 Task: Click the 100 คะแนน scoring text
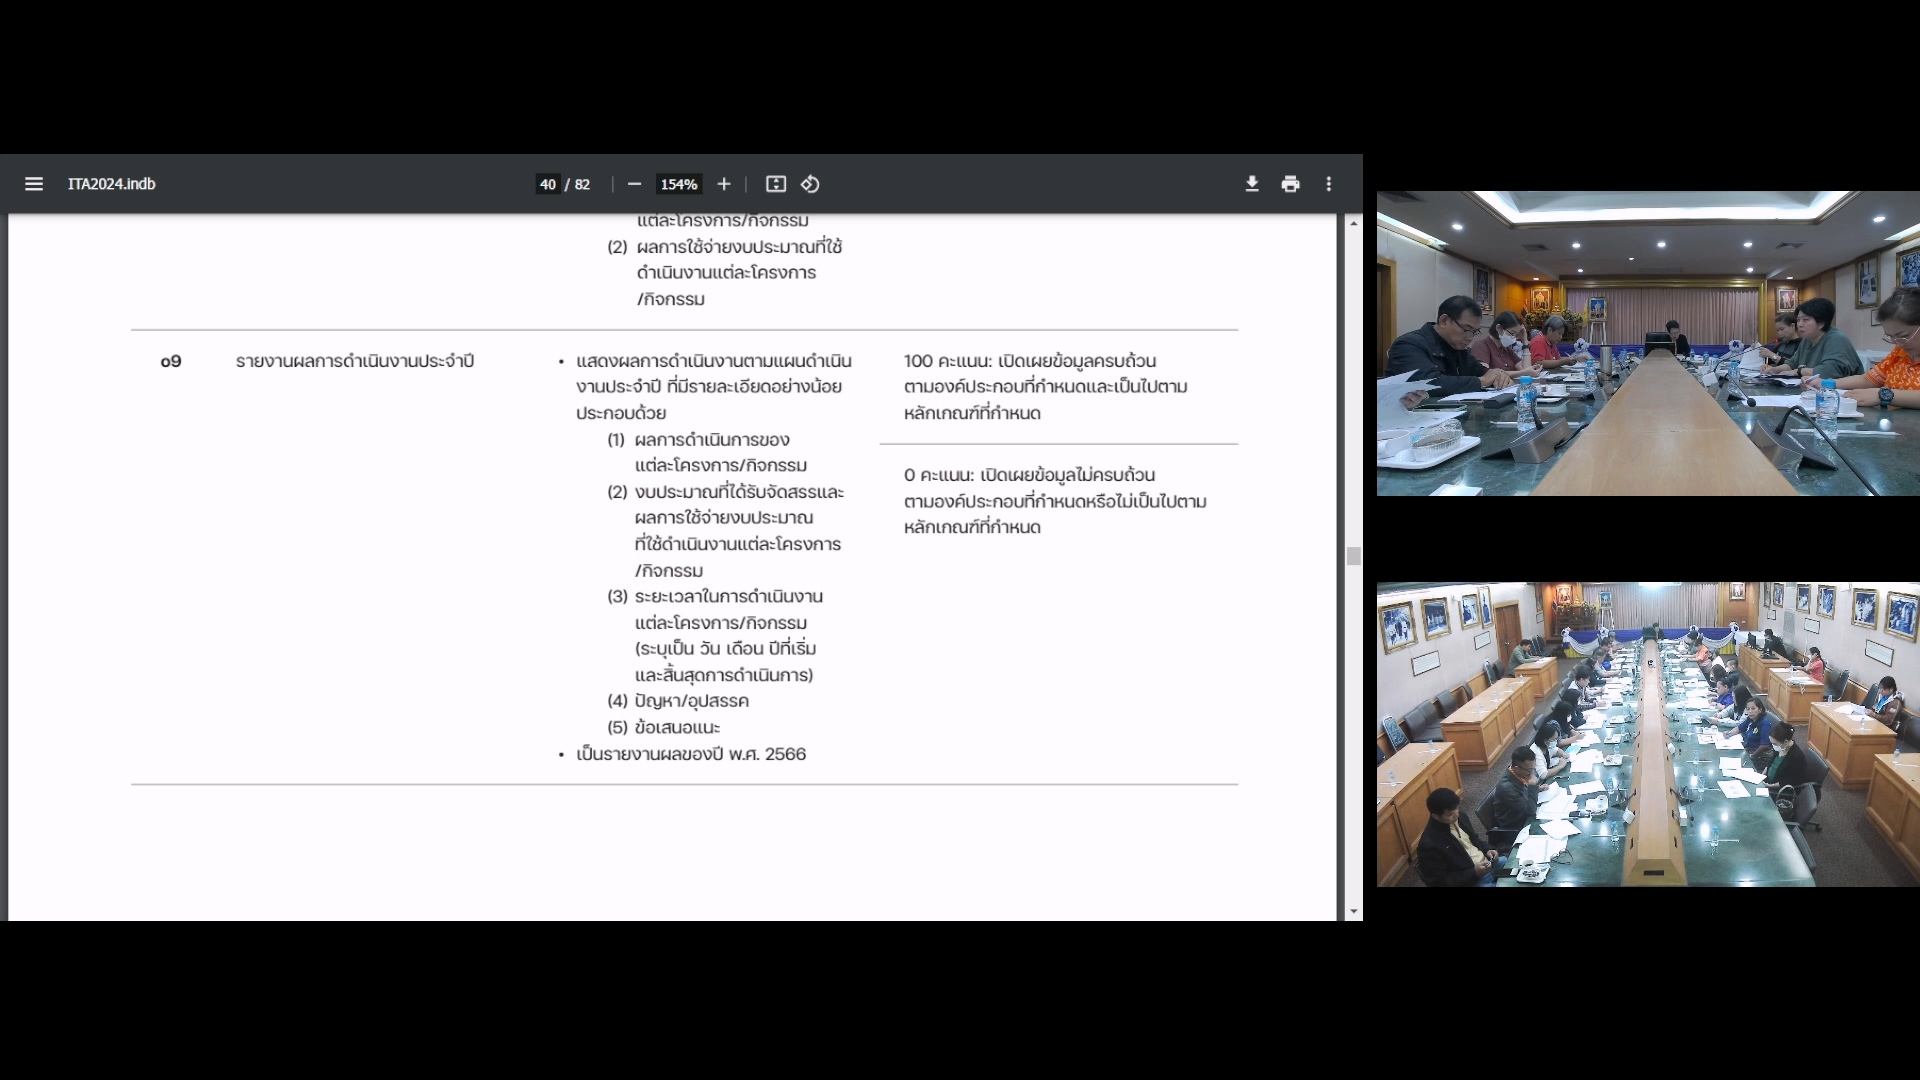point(946,361)
